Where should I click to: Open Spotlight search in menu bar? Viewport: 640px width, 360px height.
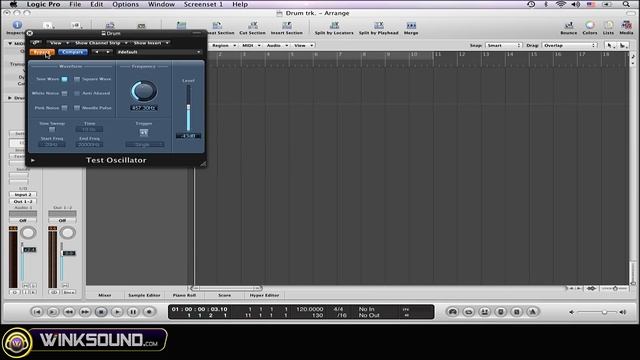pos(626,4)
